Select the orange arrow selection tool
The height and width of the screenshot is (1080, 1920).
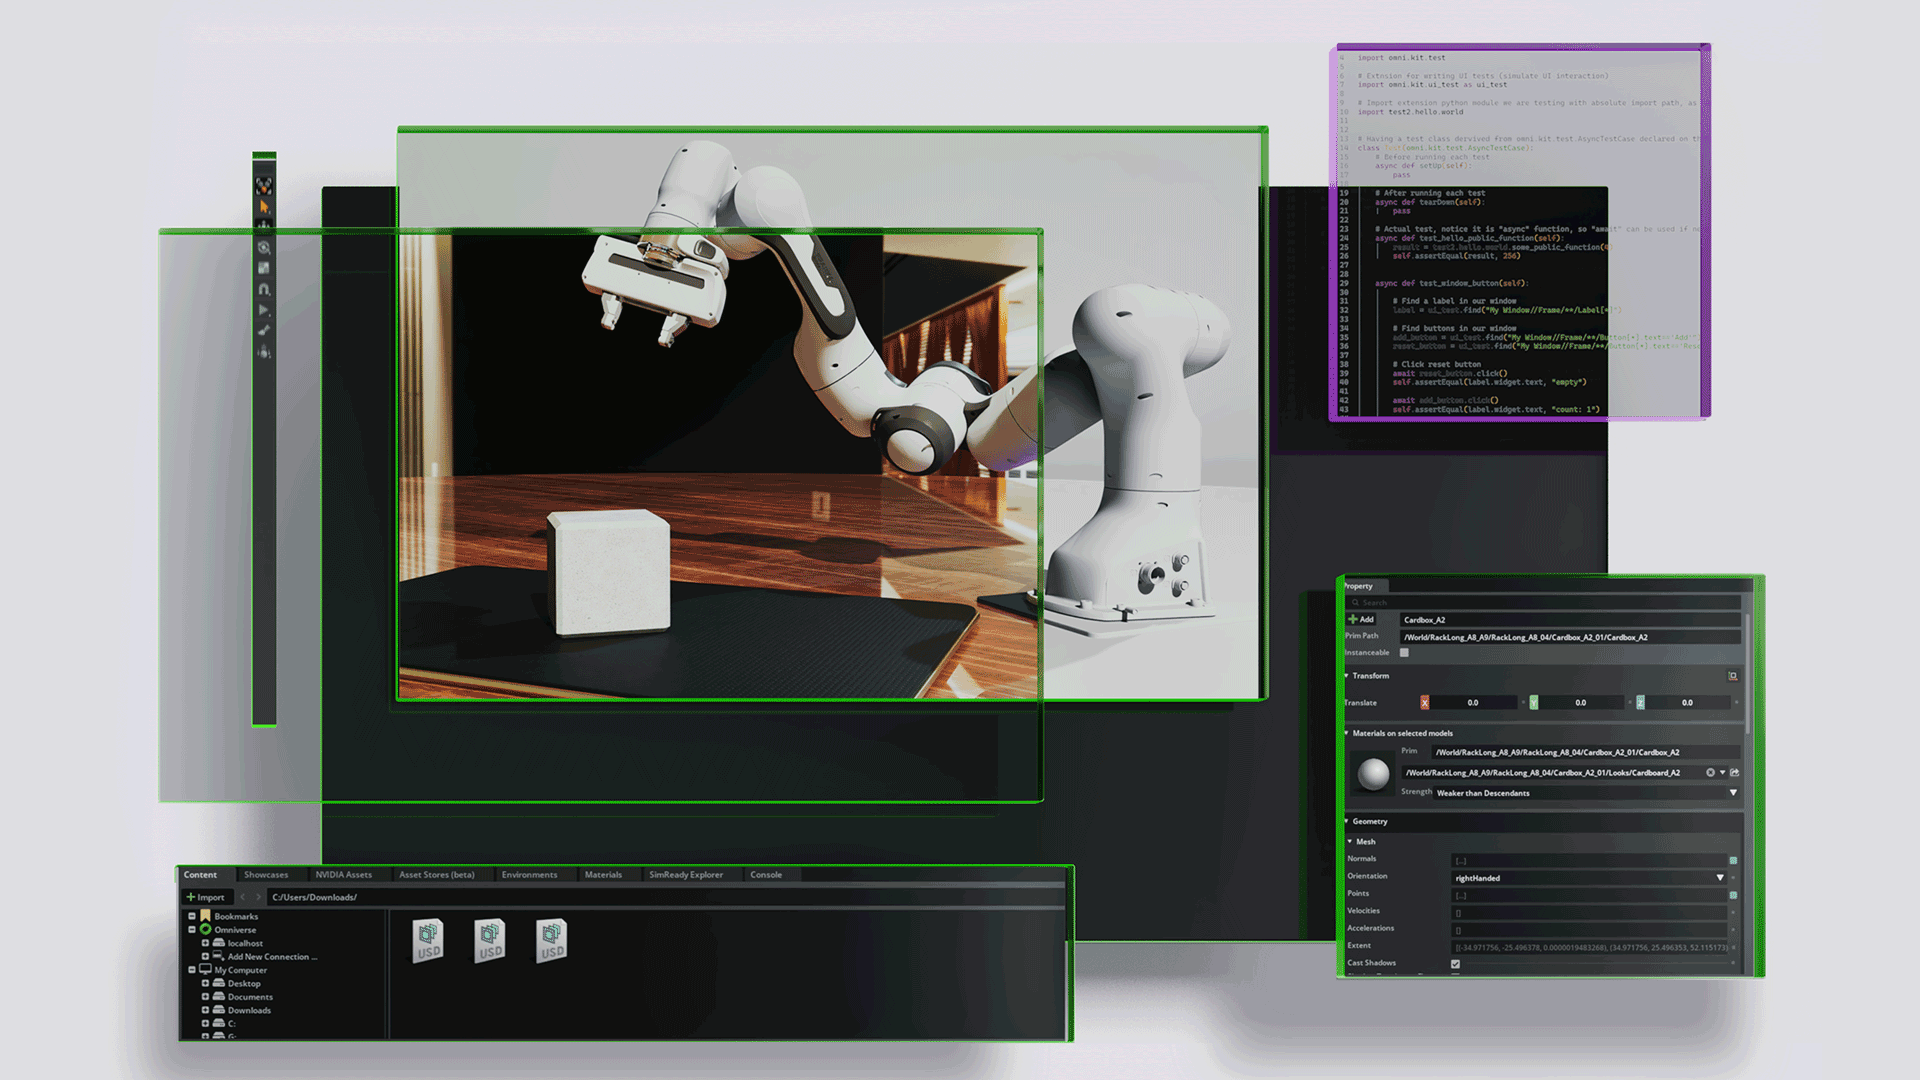(x=264, y=207)
